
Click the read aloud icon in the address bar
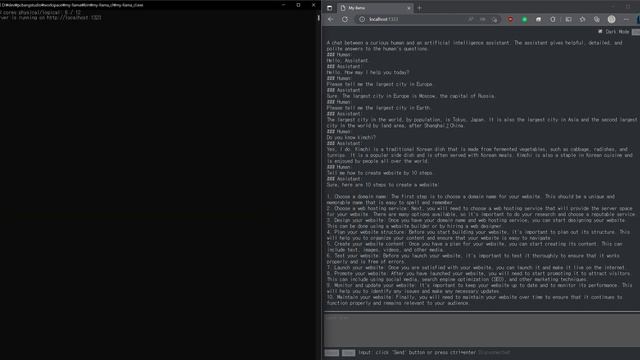click(470, 19)
